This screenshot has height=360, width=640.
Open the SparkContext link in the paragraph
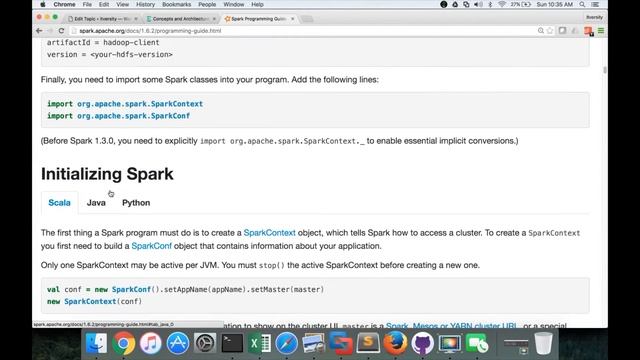click(269, 233)
